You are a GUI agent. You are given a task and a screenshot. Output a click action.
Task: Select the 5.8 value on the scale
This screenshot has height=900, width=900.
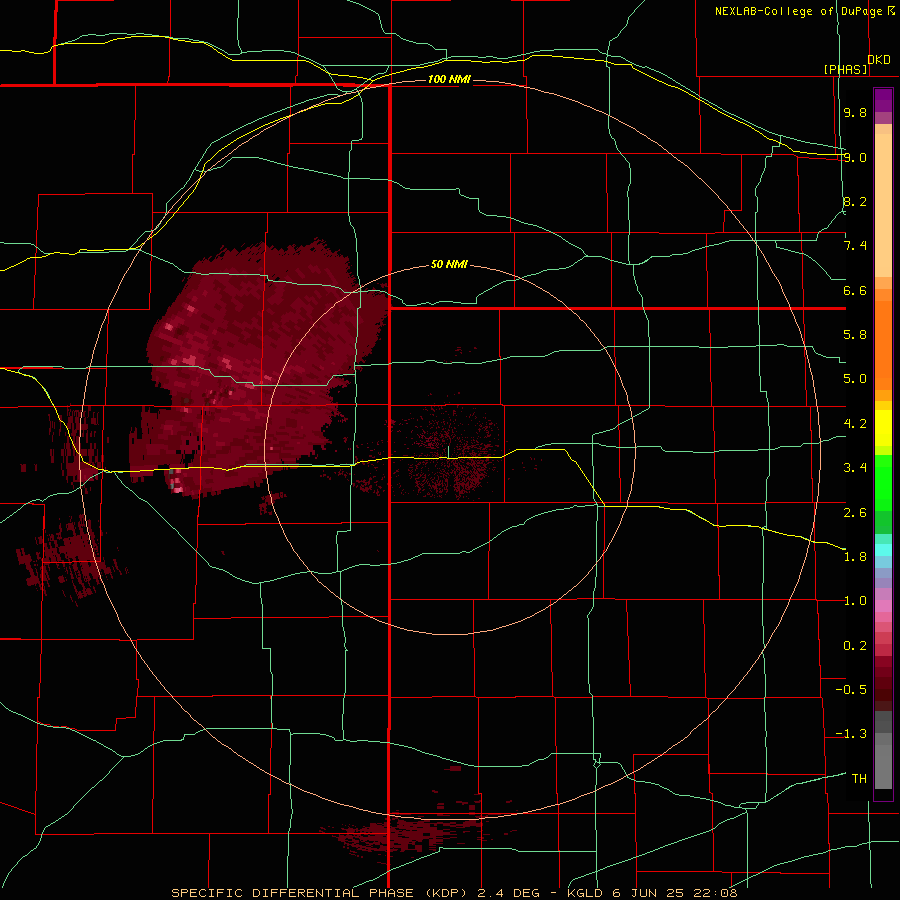855,335
